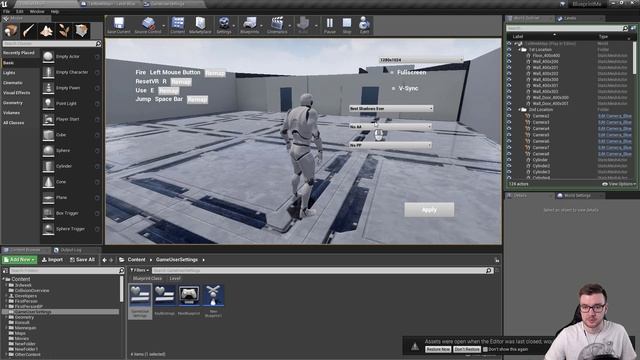Click the Eject toolbar icon
The image size is (640, 360).
coord(364,25)
